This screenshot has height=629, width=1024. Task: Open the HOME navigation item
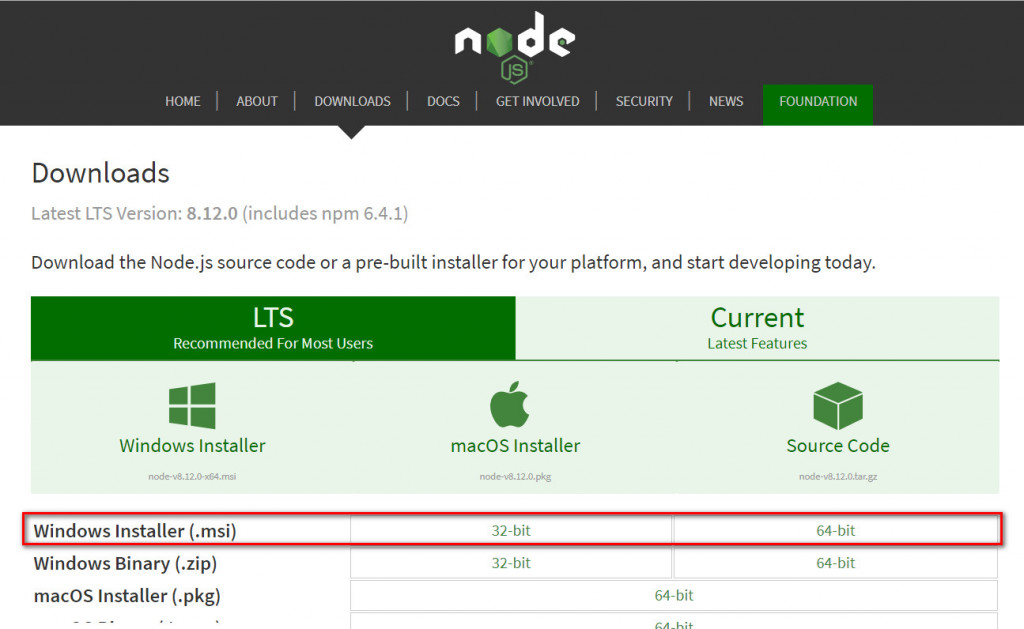[x=183, y=101]
